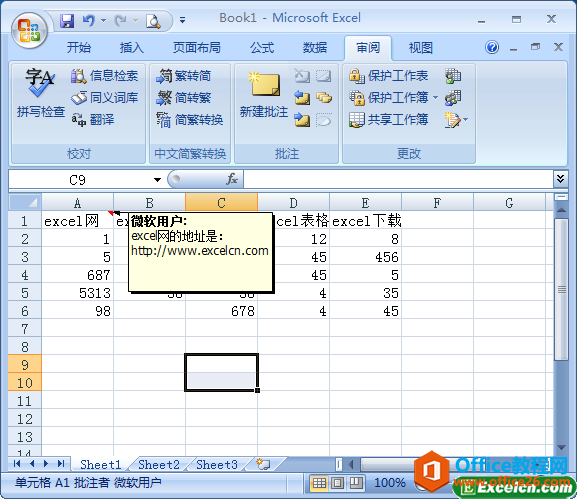This screenshot has height=499, width=577.
Task: Click the vertical split box above scrollbar
Action: (561, 197)
